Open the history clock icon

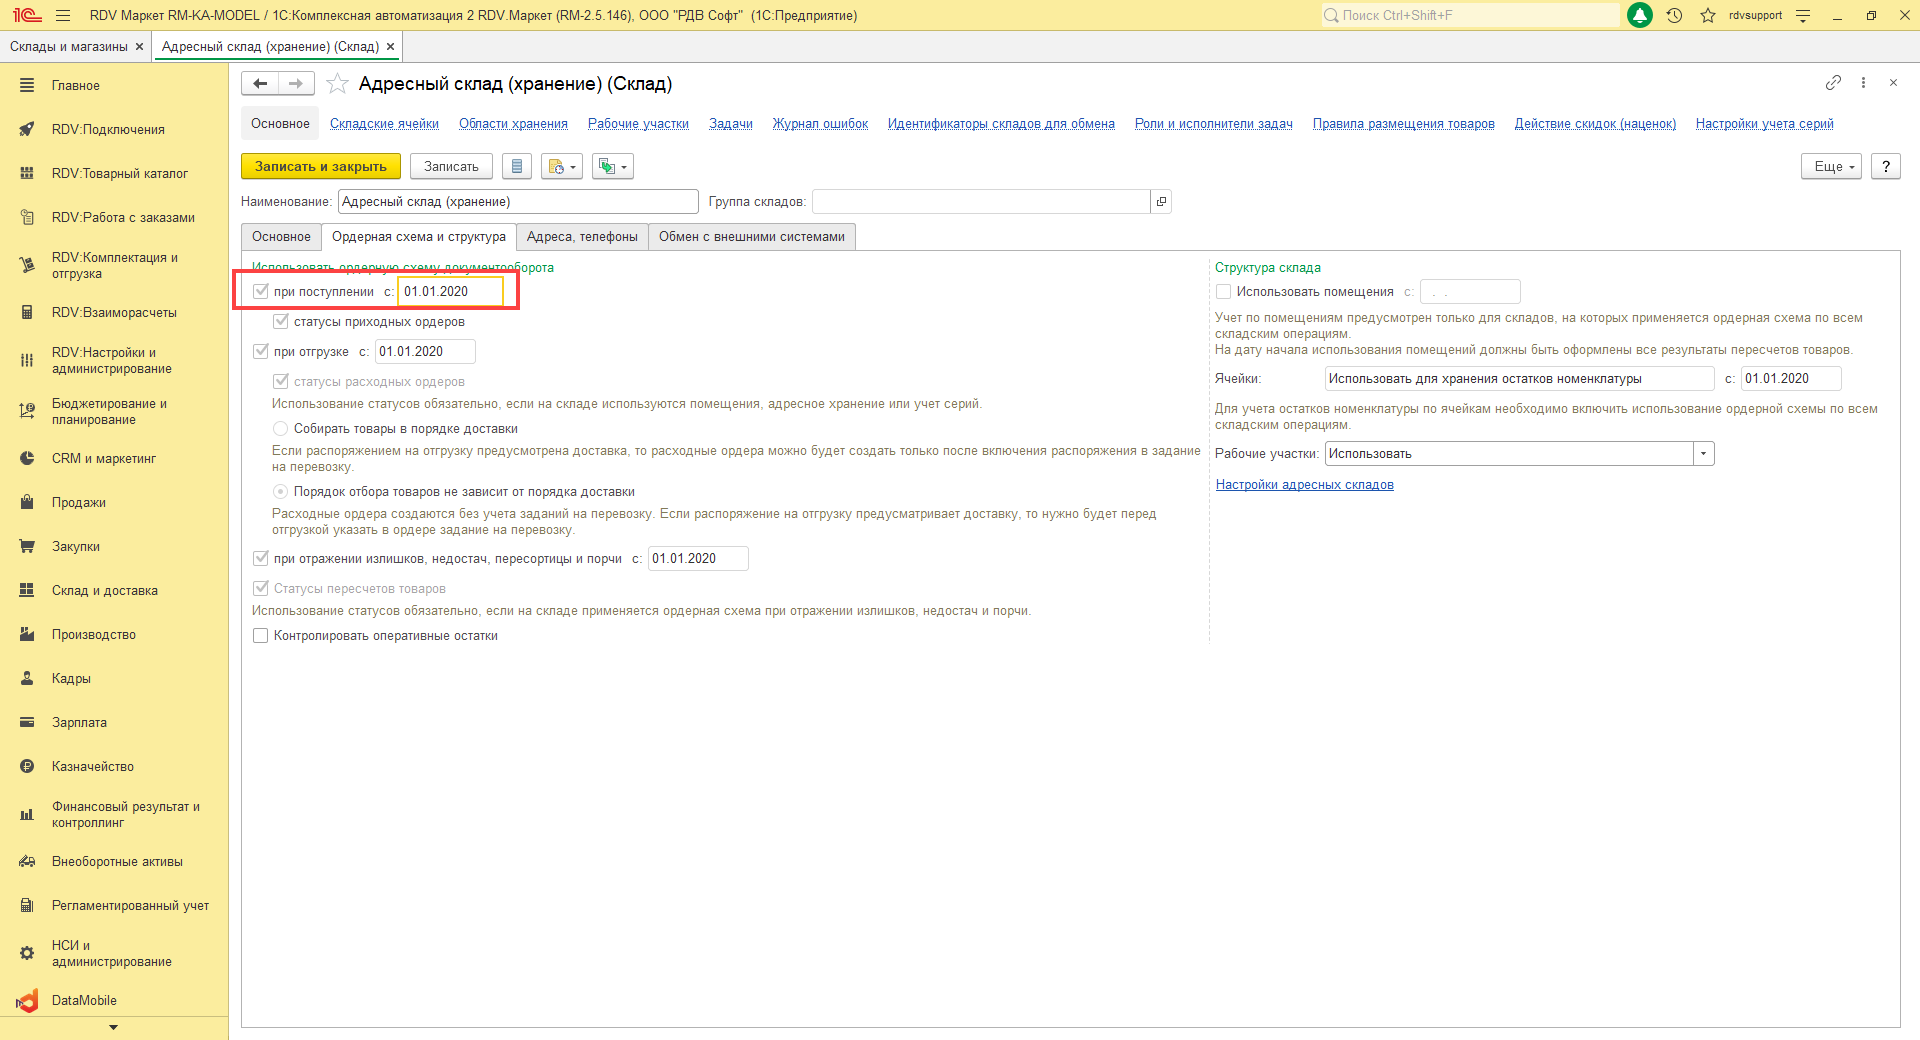pos(1674,15)
